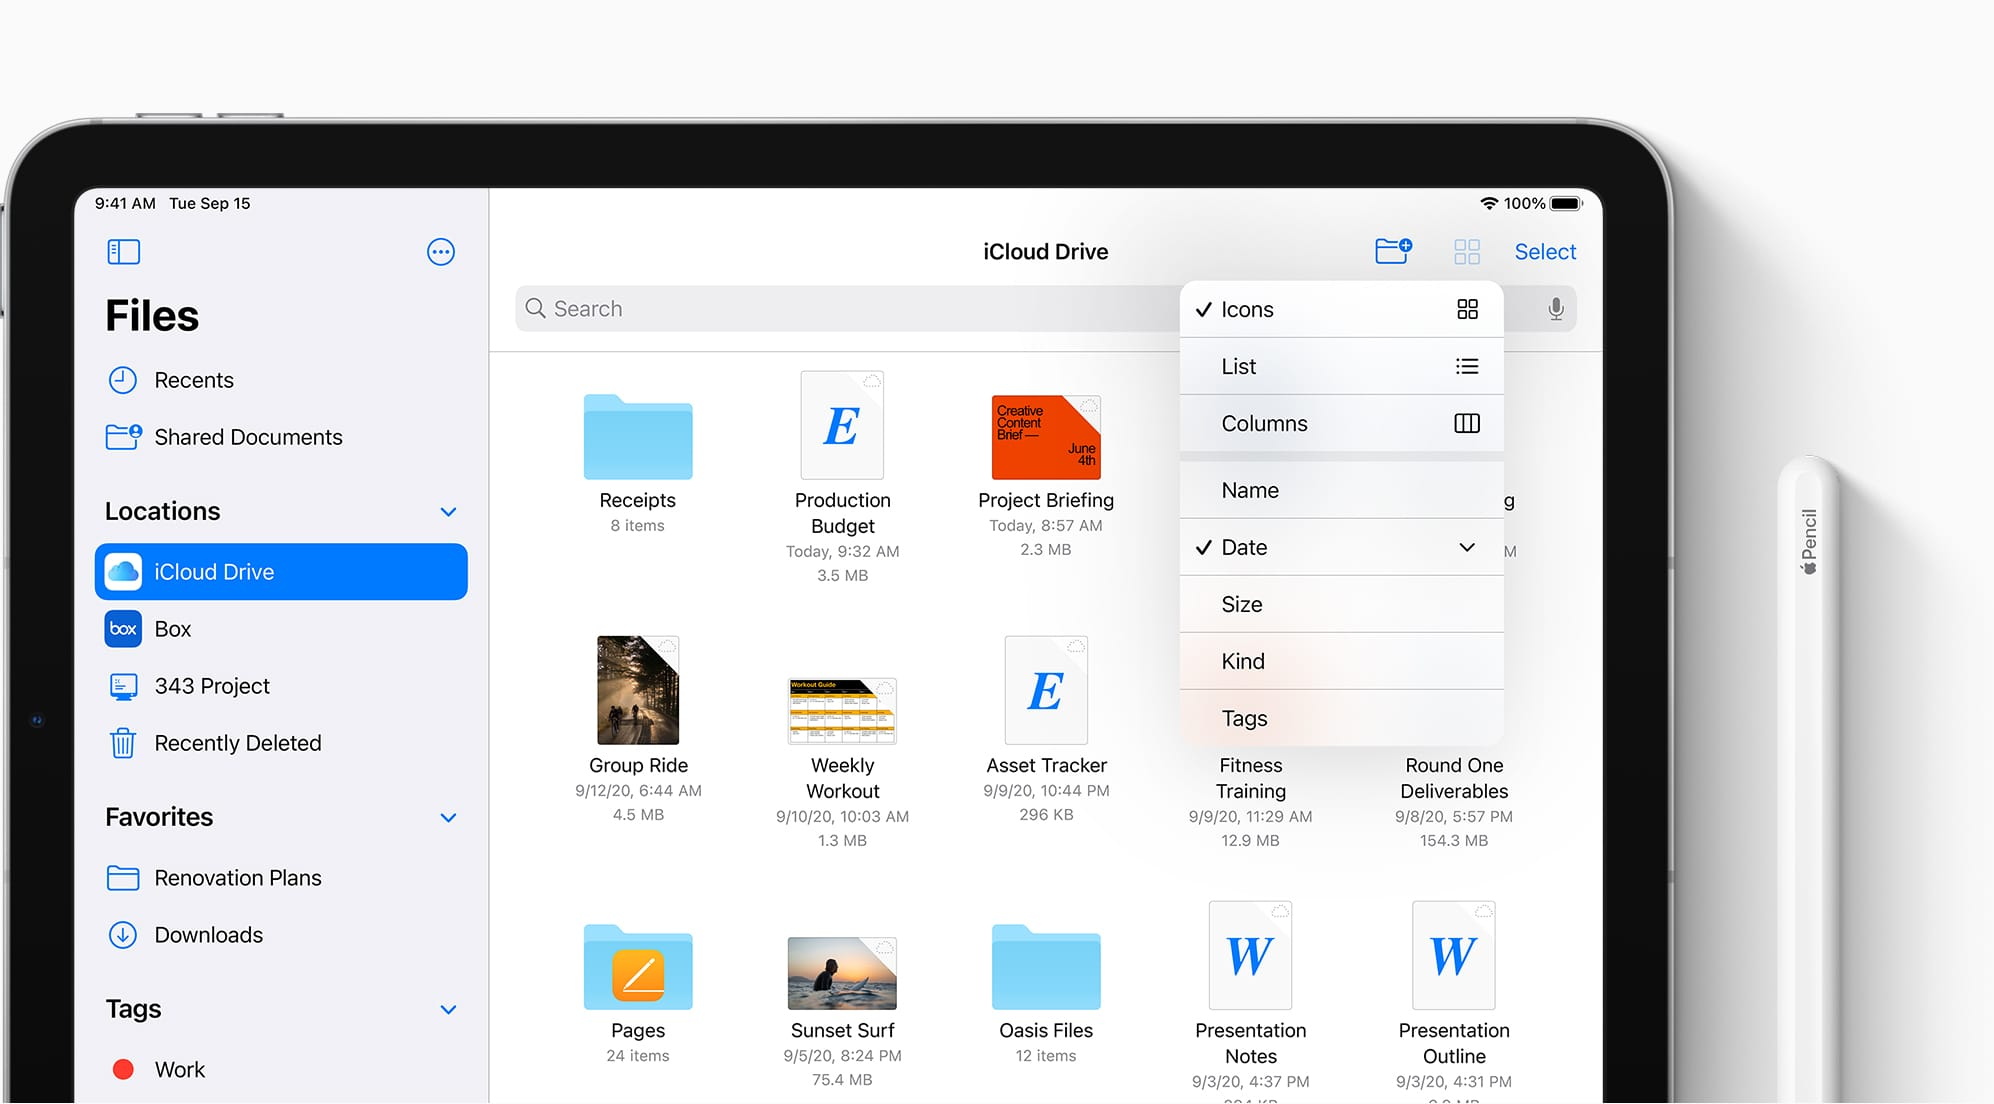Open the Presentation Notes Word document
1994x1104 pixels.
pyautogui.click(x=1250, y=955)
